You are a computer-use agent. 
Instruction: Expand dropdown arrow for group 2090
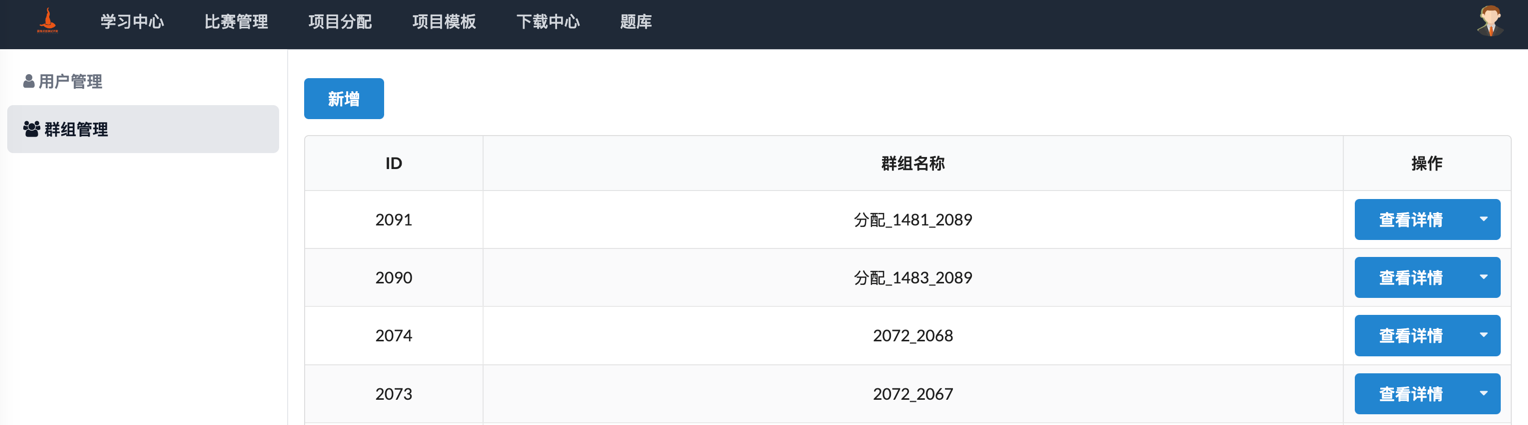coord(1483,278)
